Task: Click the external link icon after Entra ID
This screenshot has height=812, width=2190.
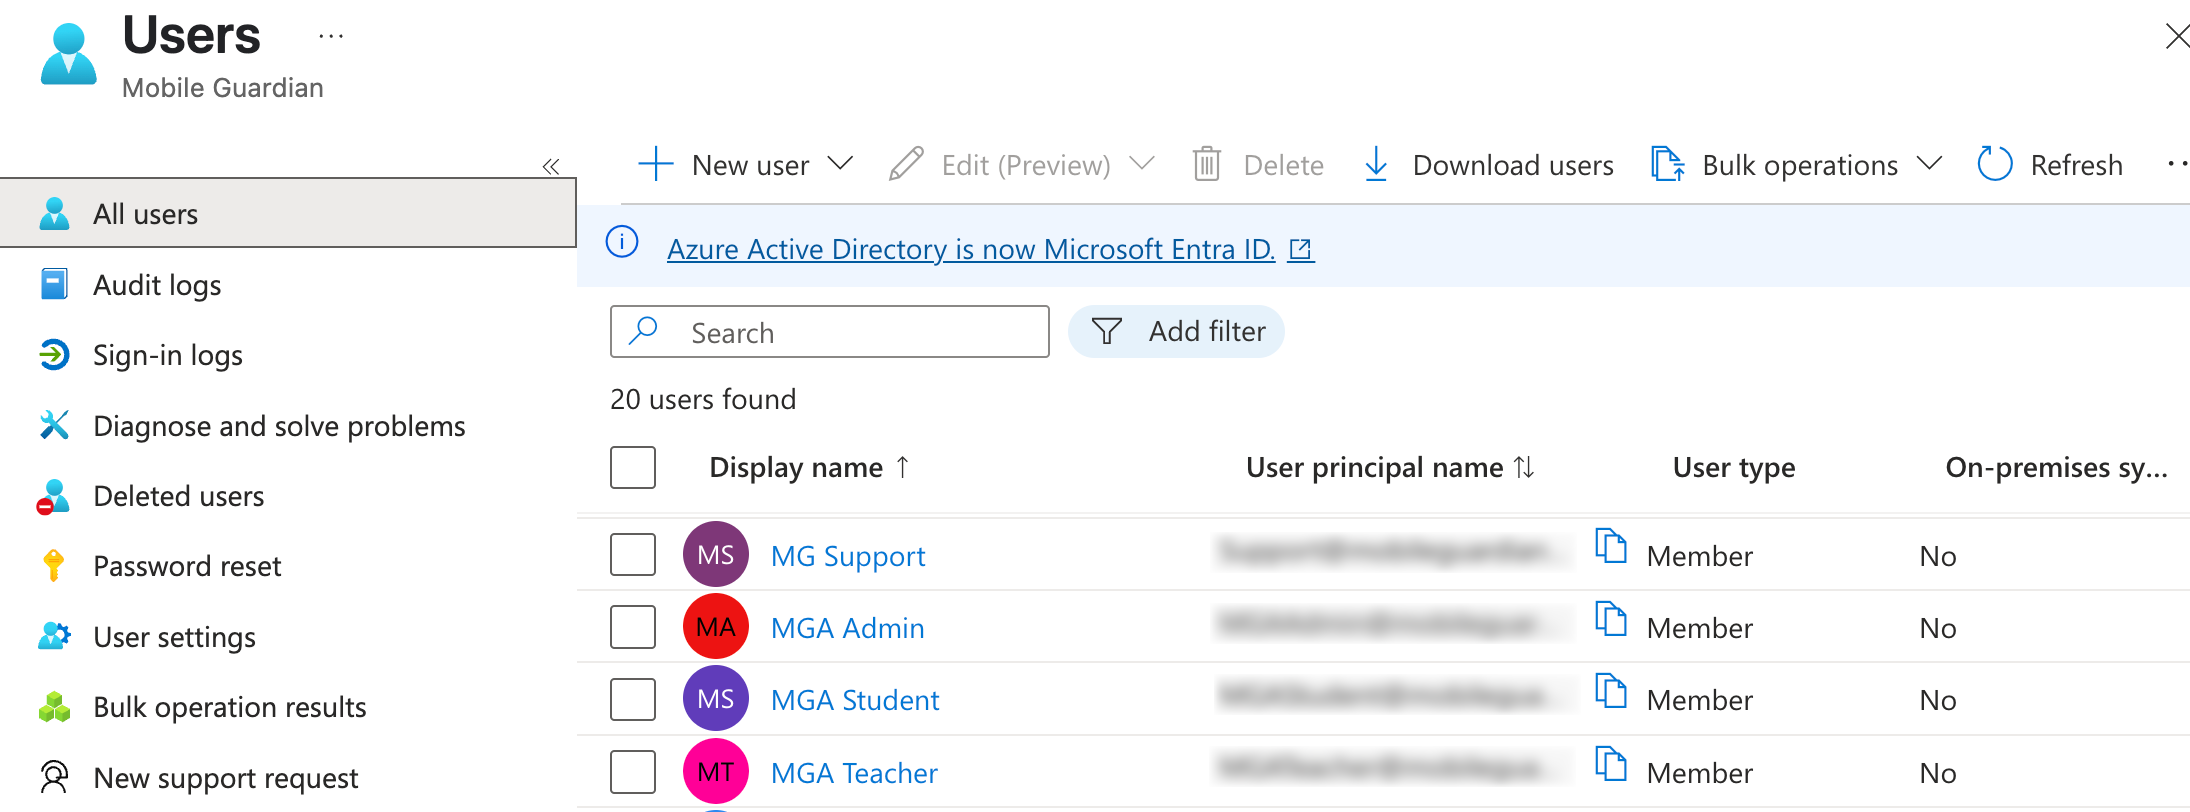Action: (x=1300, y=249)
